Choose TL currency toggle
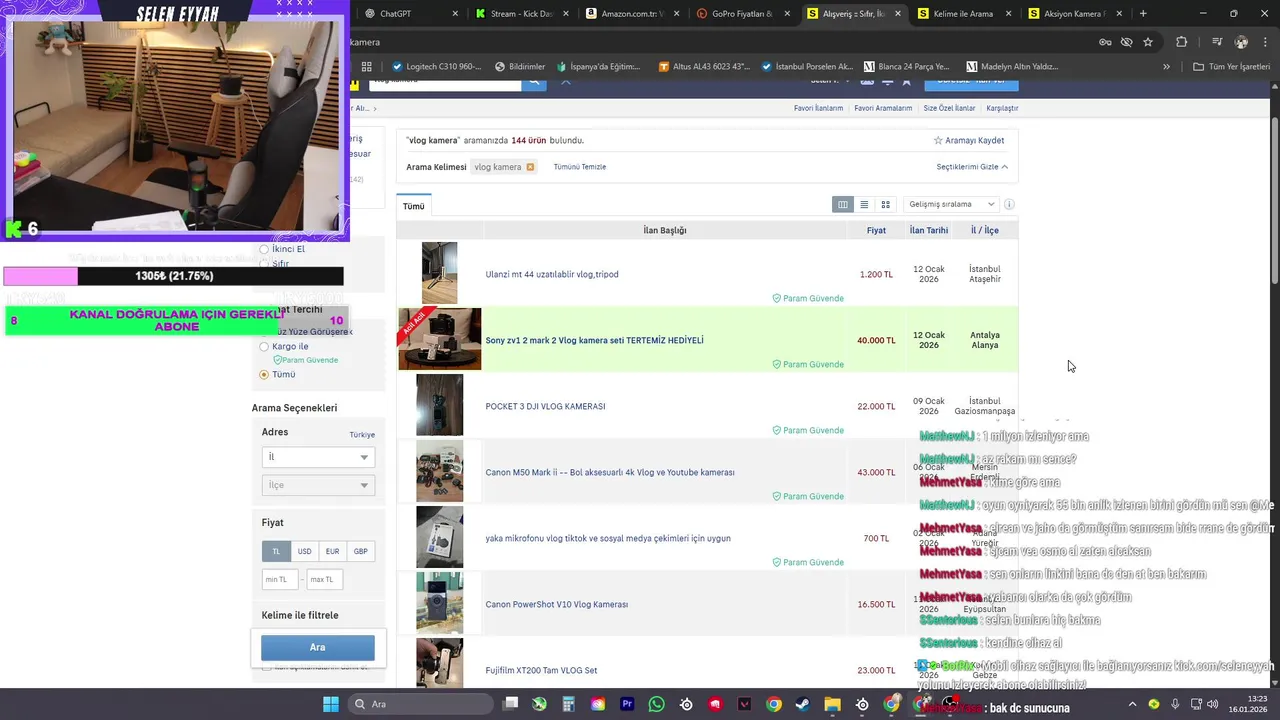The width and height of the screenshot is (1280, 720). coord(276,551)
